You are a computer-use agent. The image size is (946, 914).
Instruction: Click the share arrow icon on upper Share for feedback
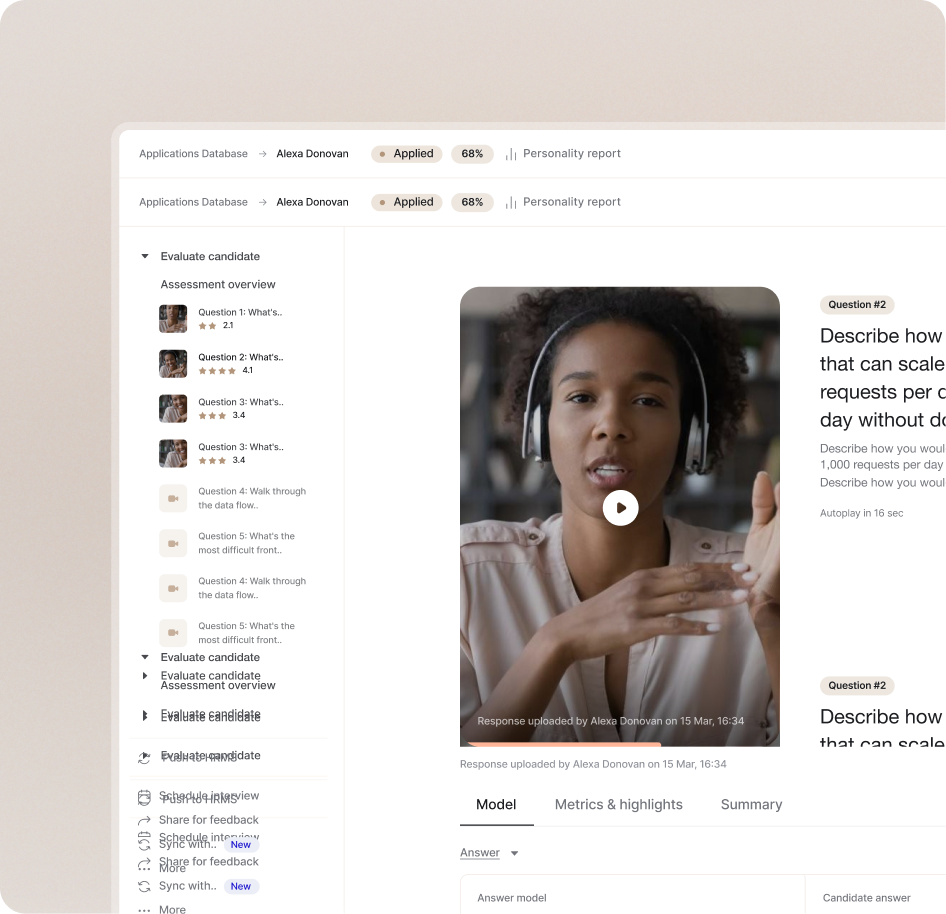(144, 820)
